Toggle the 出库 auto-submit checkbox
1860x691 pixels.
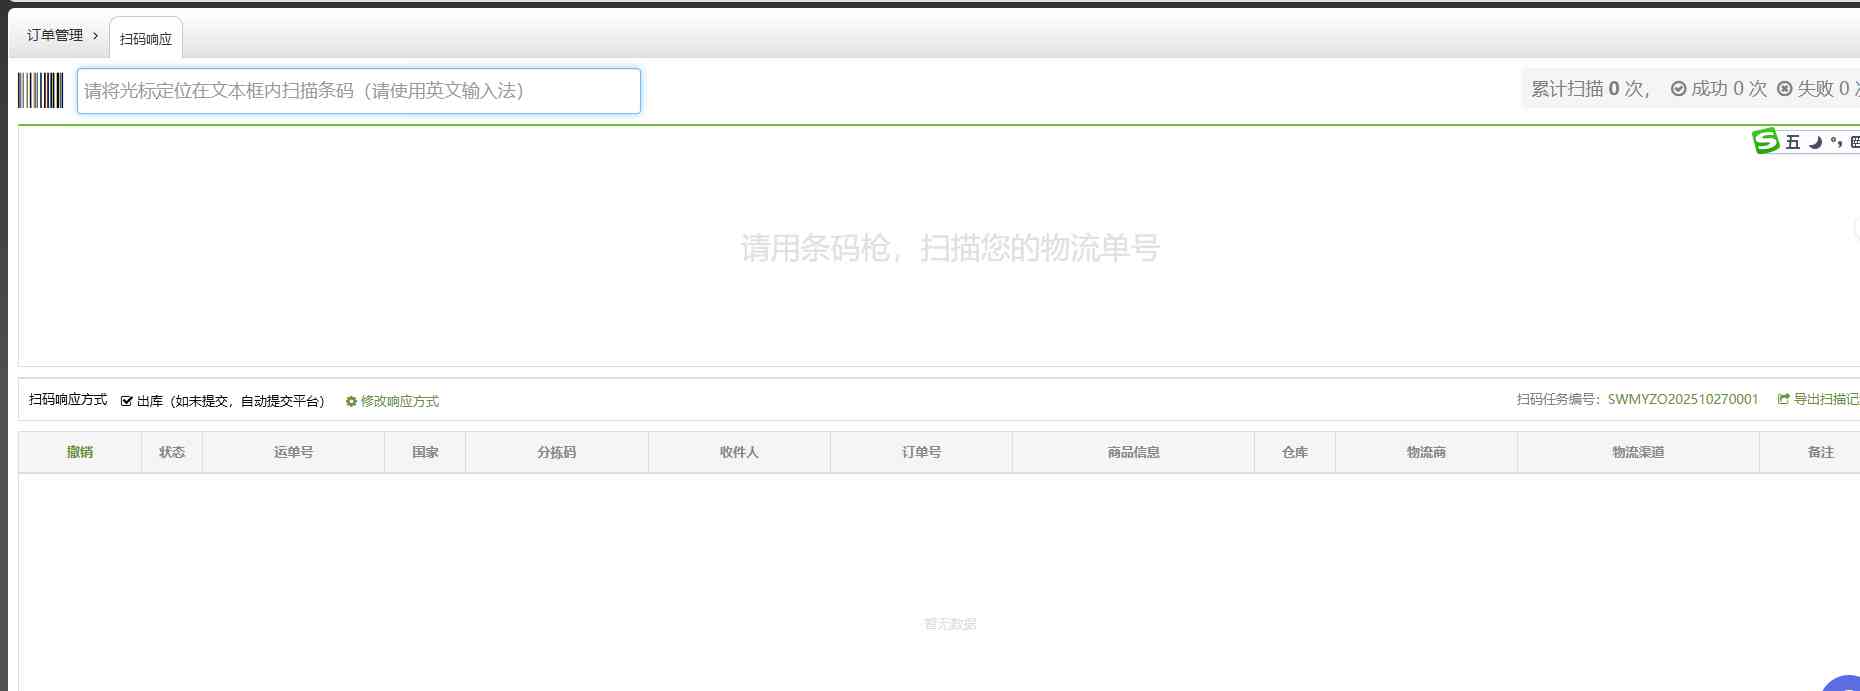pos(127,401)
